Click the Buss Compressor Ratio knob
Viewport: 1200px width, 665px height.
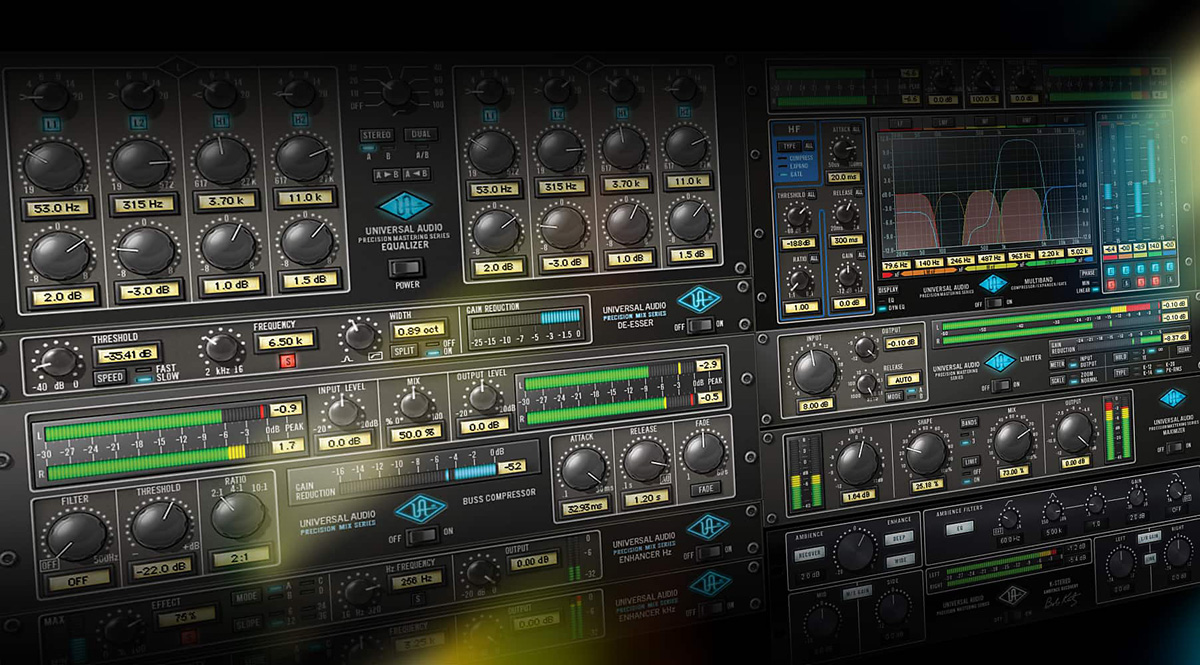[x=239, y=515]
